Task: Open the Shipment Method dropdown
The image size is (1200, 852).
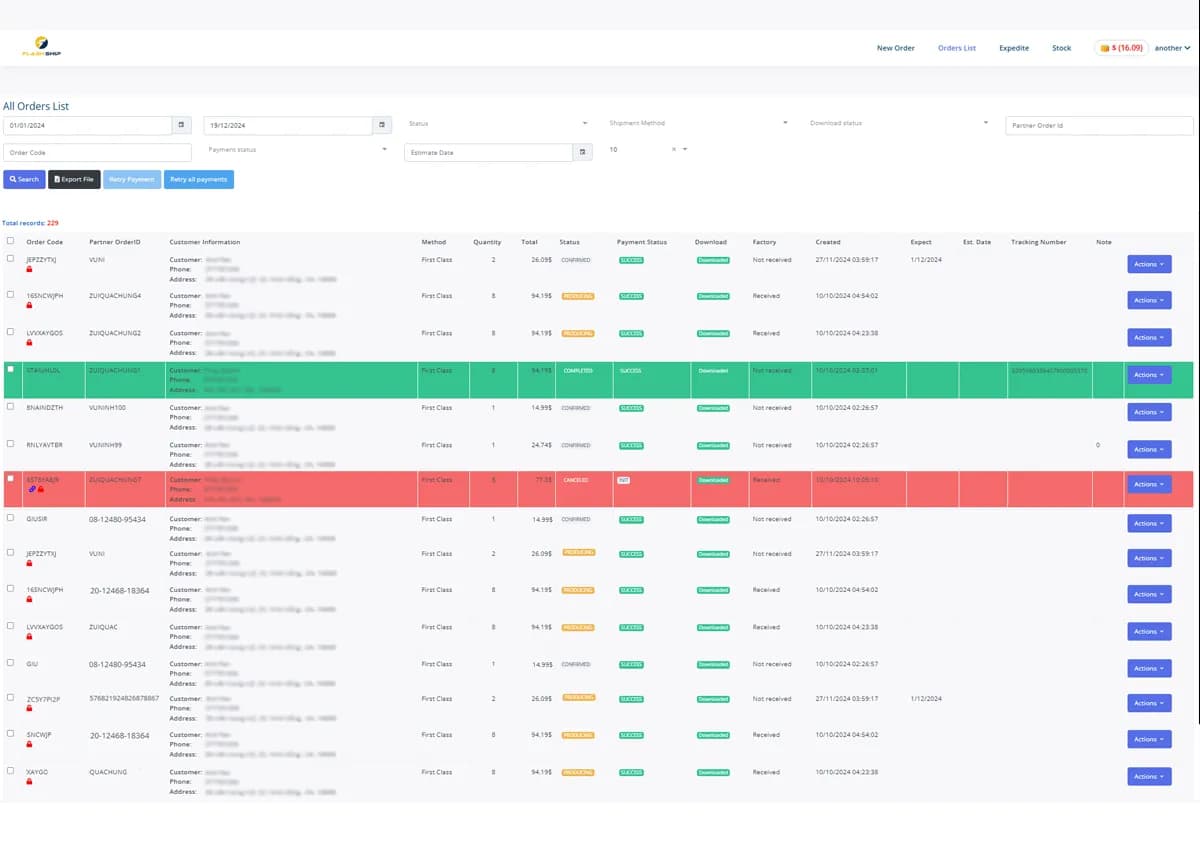Action: (x=698, y=124)
